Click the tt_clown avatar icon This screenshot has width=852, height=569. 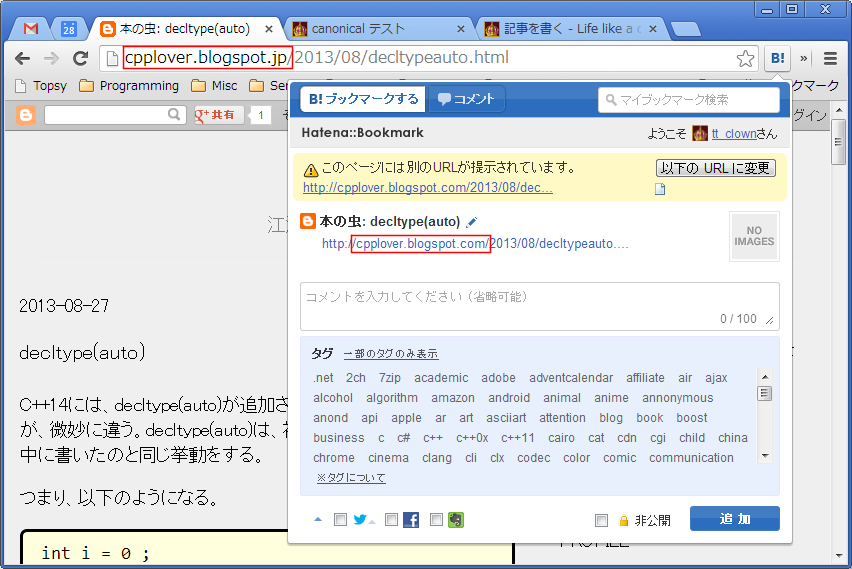pos(700,133)
